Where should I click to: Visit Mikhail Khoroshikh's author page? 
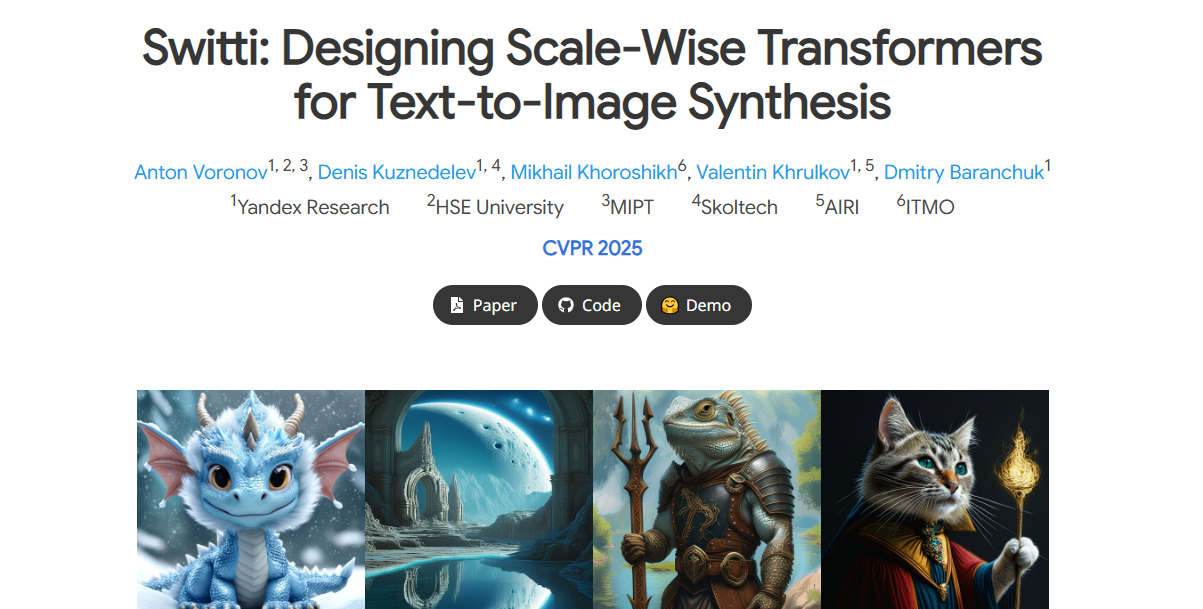594,172
